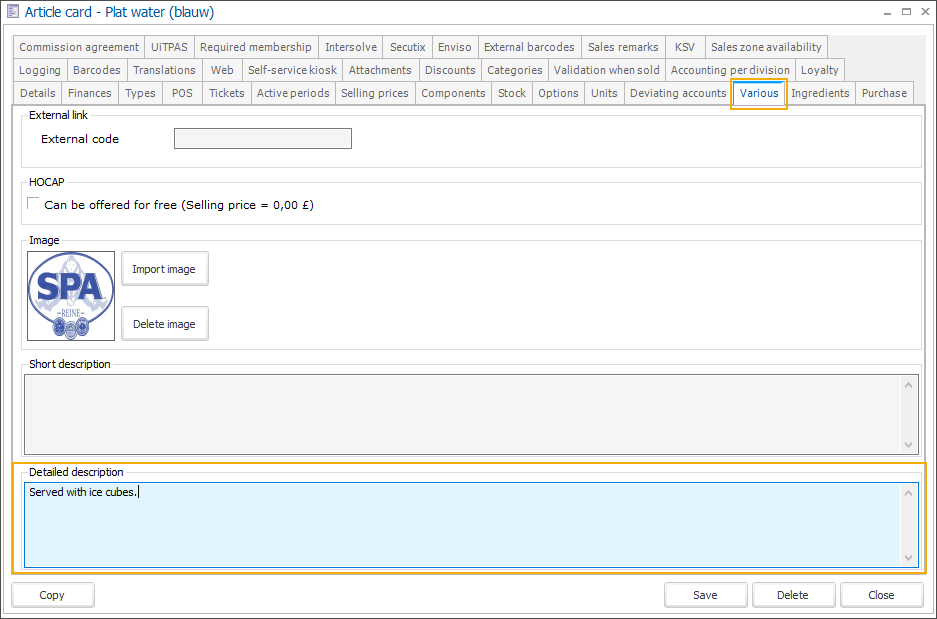The height and width of the screenshot is (619, 937).
Task: Open the Selling prices tab
Action: [374, 93]
